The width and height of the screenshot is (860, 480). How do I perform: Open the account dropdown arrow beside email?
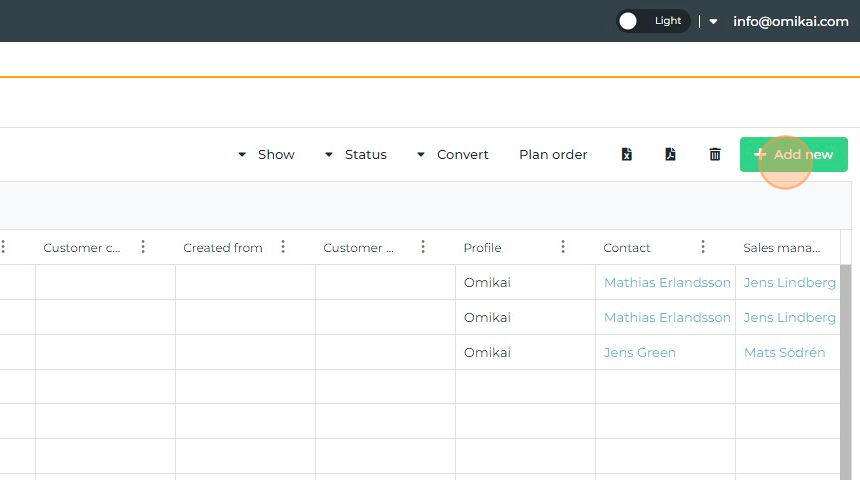pos(713,21)
